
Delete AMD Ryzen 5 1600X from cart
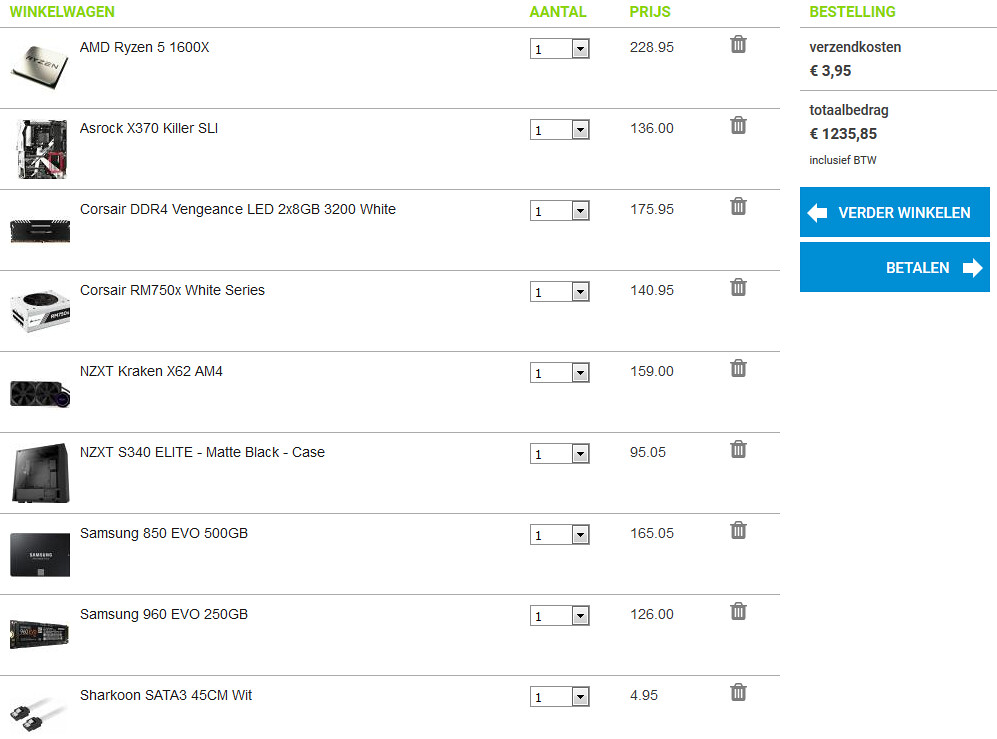(x=738, y=45)
